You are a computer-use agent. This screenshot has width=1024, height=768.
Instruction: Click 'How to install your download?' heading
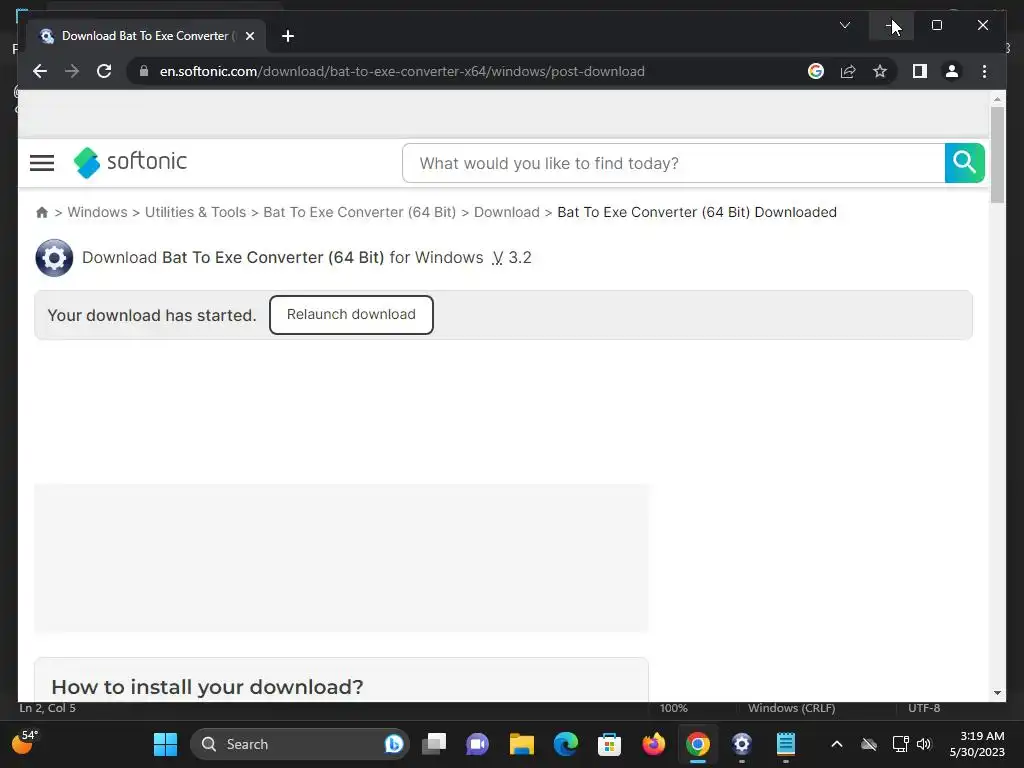(x=207, y=687)
